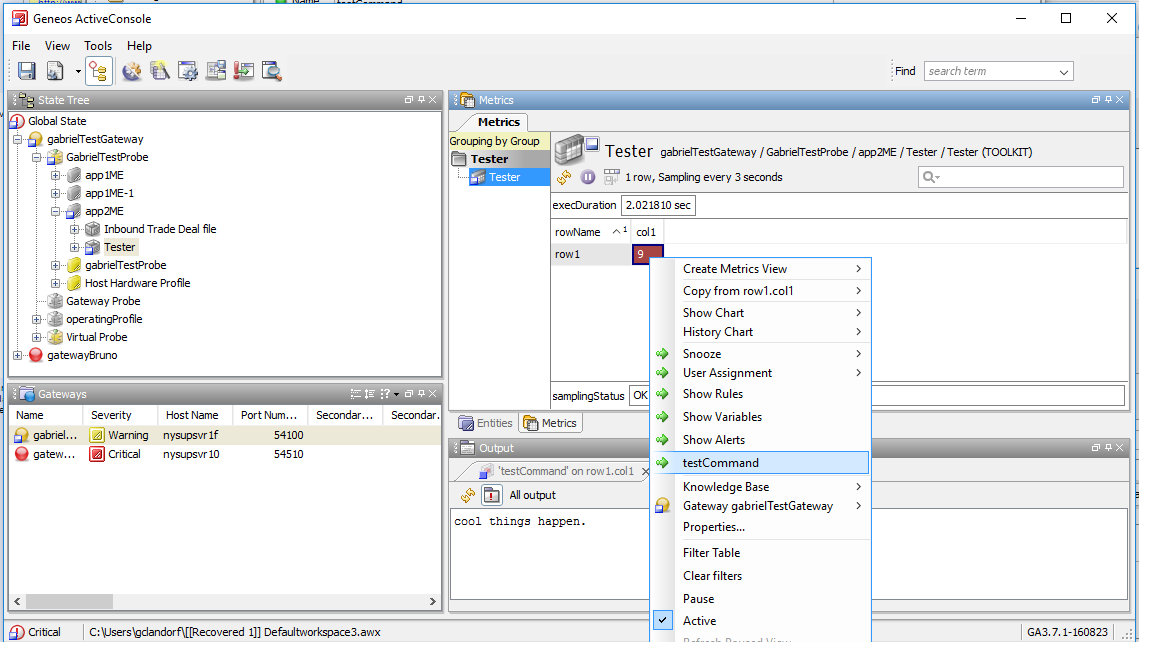Open the Find search term dropdown

tap(1063, 72)
